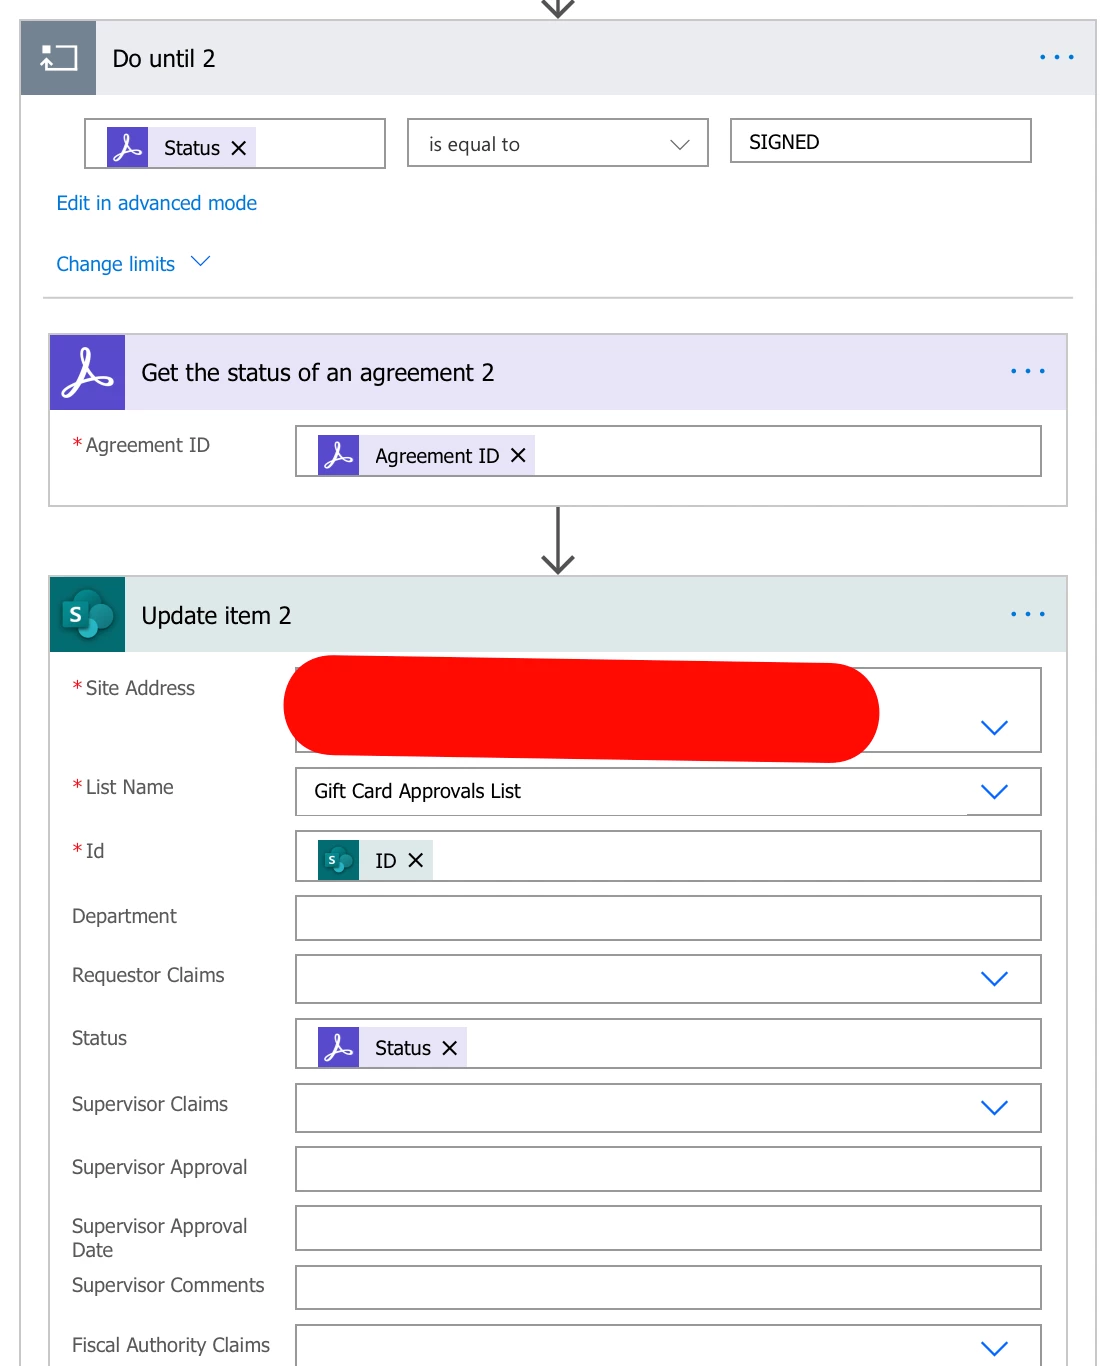Remove the Status token from the condition
Viewport: 1110px width, 1366px height.
pos(238,148)
